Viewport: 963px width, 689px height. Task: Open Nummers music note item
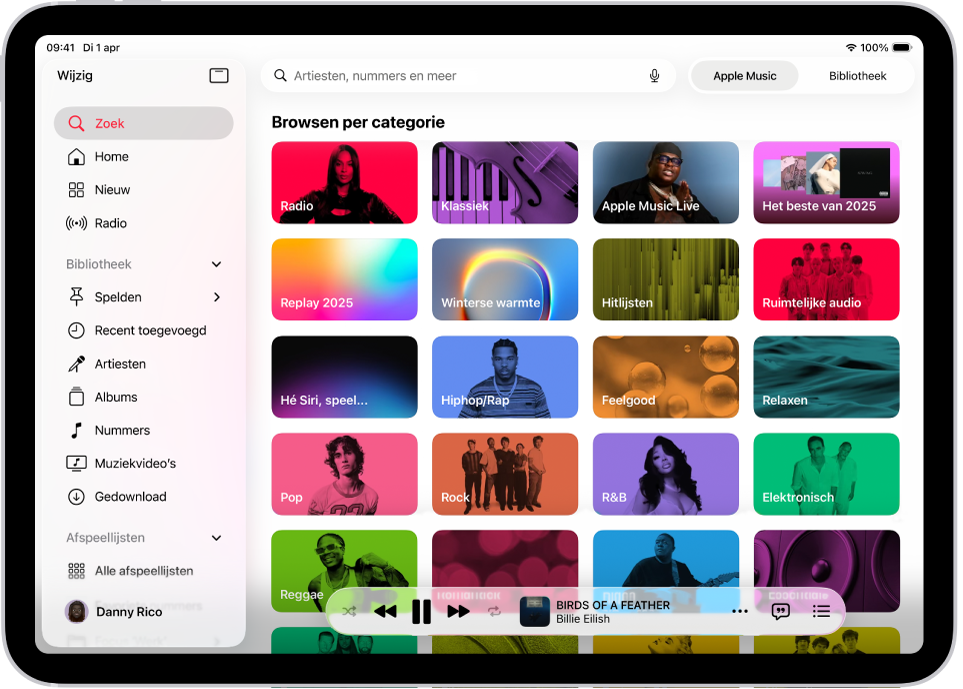click(143, 430)
